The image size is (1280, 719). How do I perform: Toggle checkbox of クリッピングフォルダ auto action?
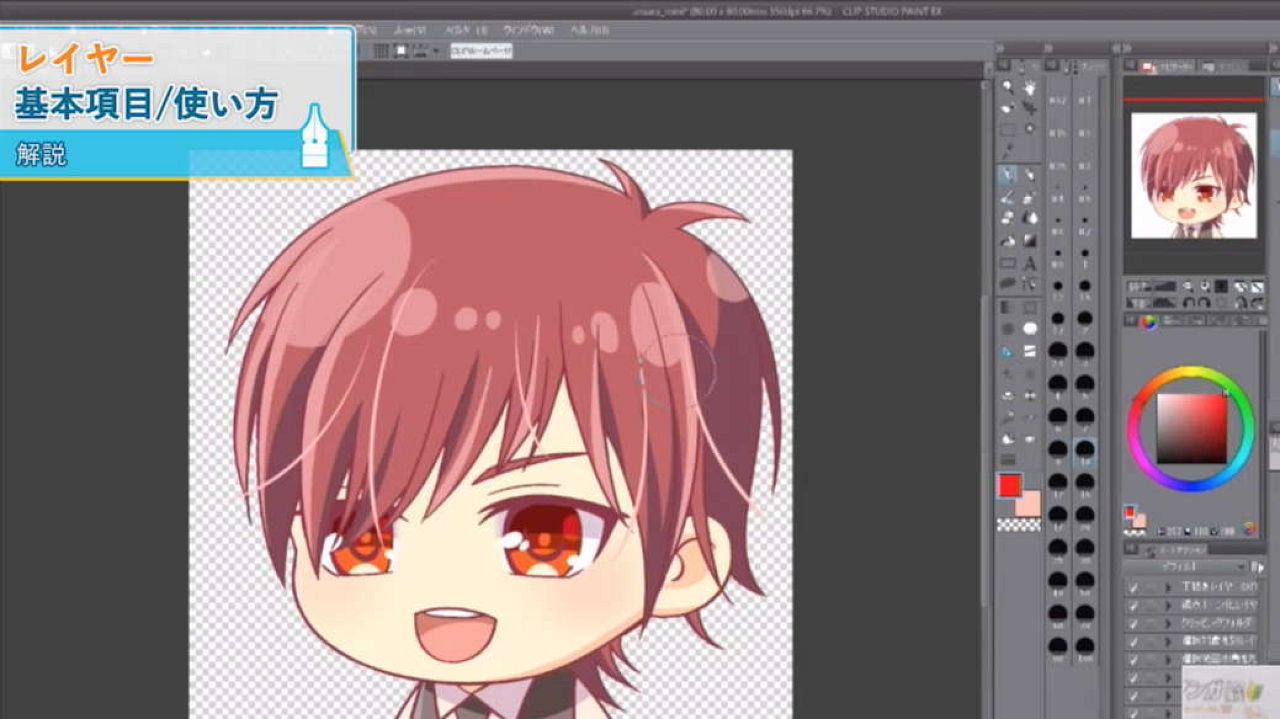1133,623
